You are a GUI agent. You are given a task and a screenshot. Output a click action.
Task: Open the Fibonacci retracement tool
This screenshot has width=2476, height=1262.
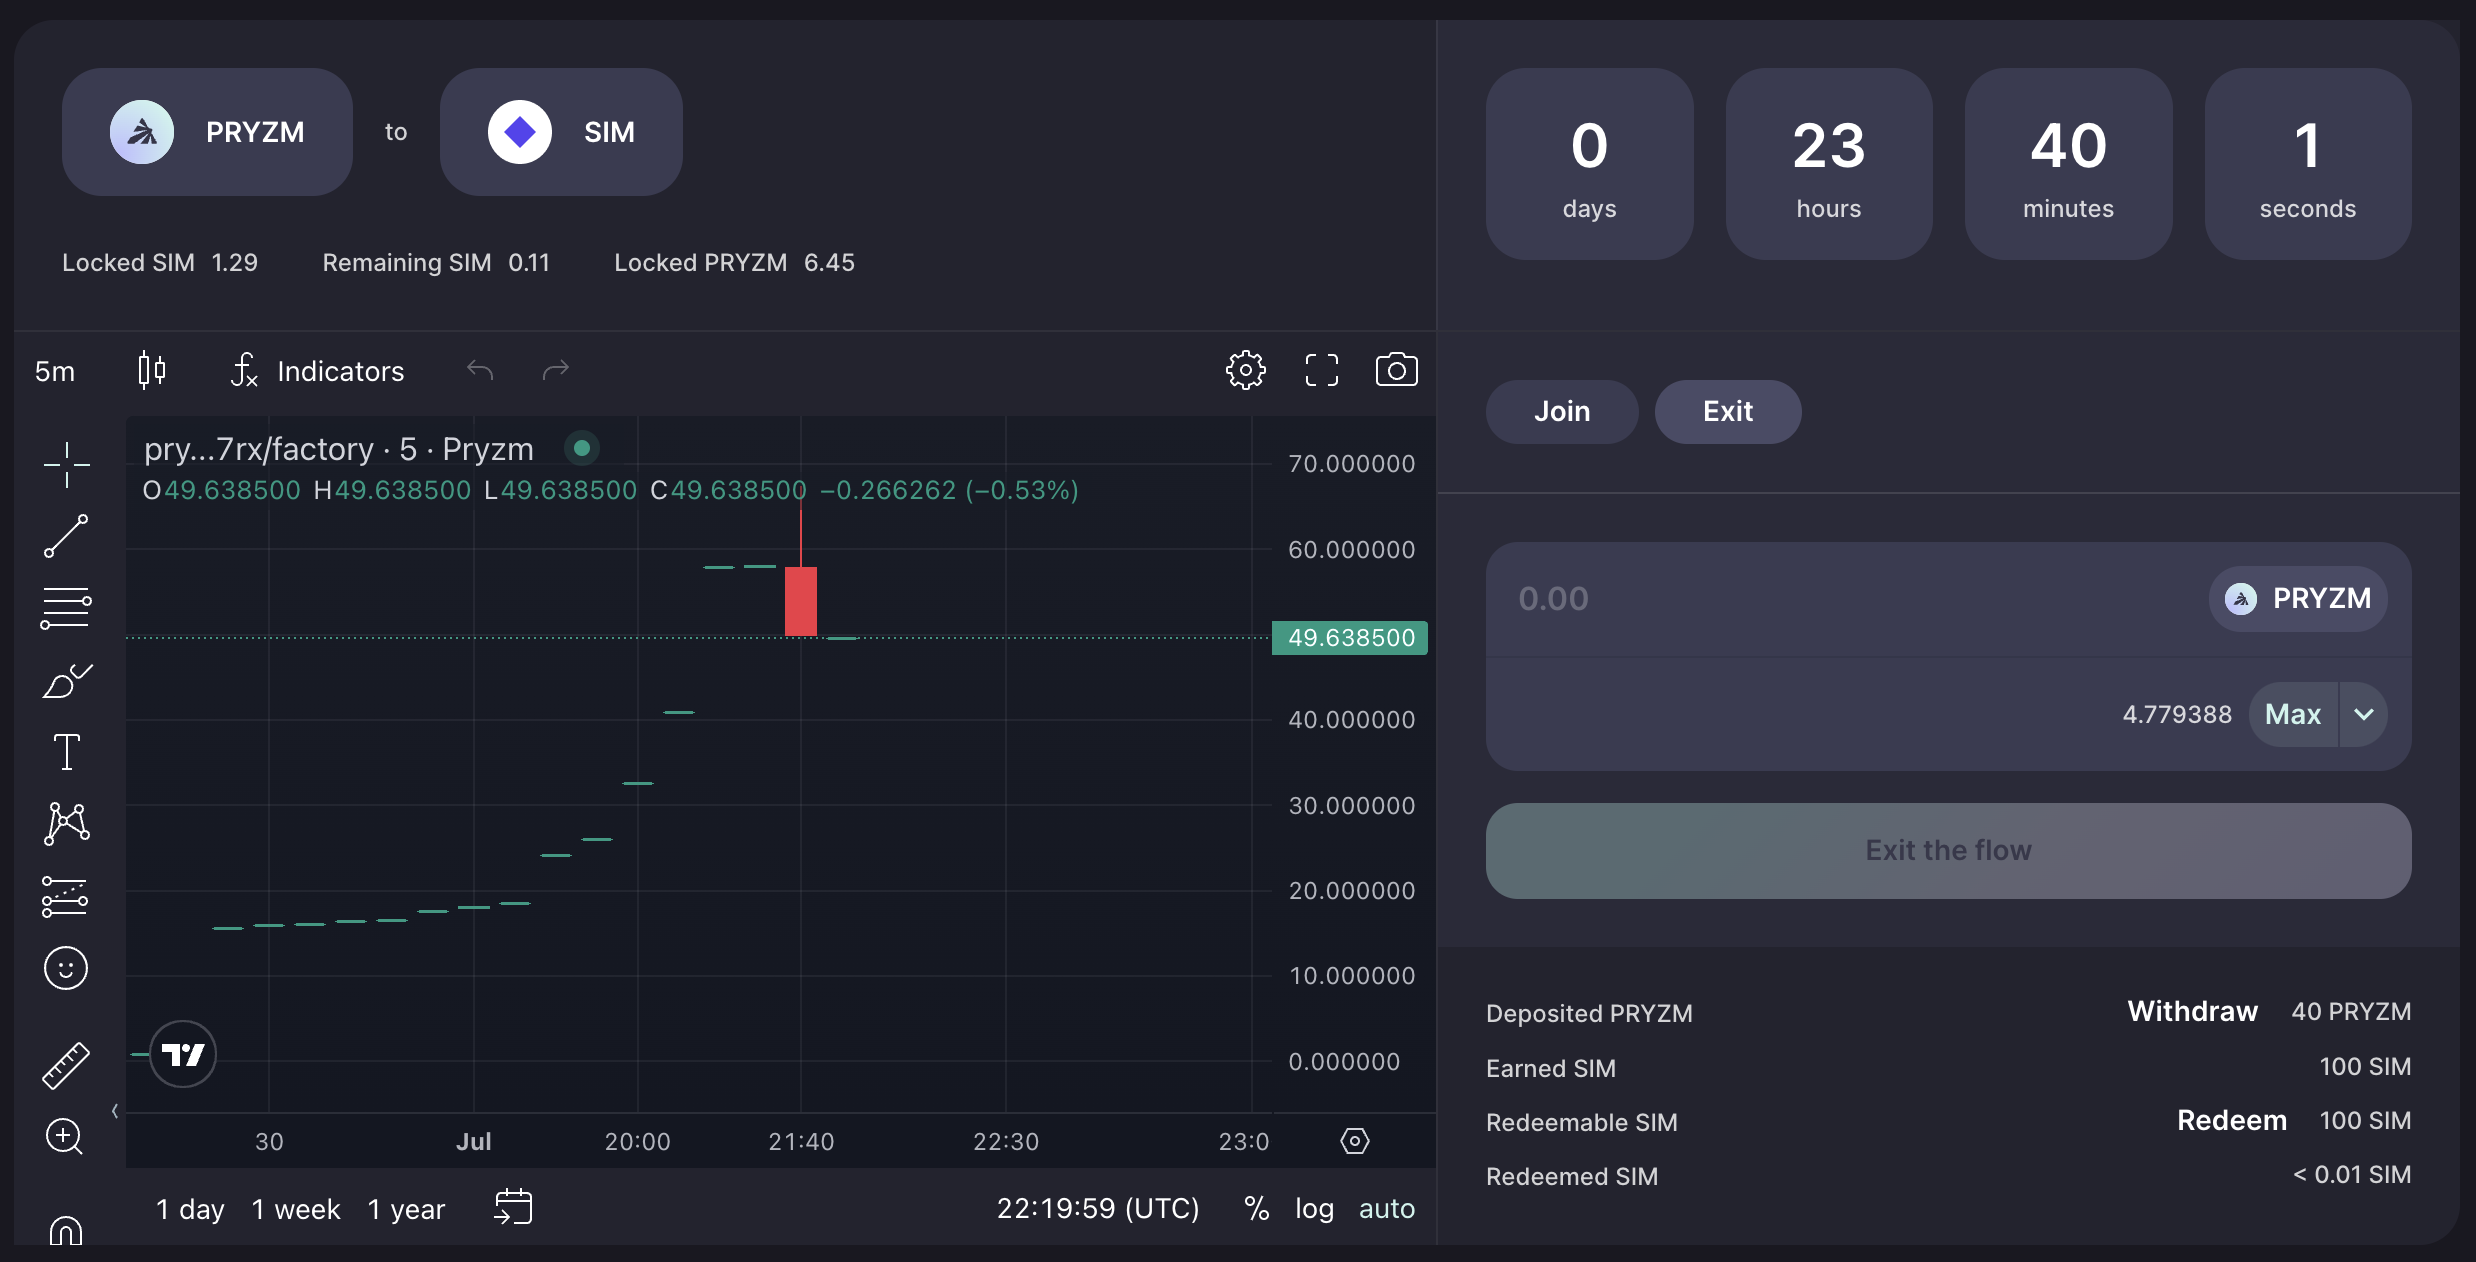pyautogui.click(x=66, y=608)
